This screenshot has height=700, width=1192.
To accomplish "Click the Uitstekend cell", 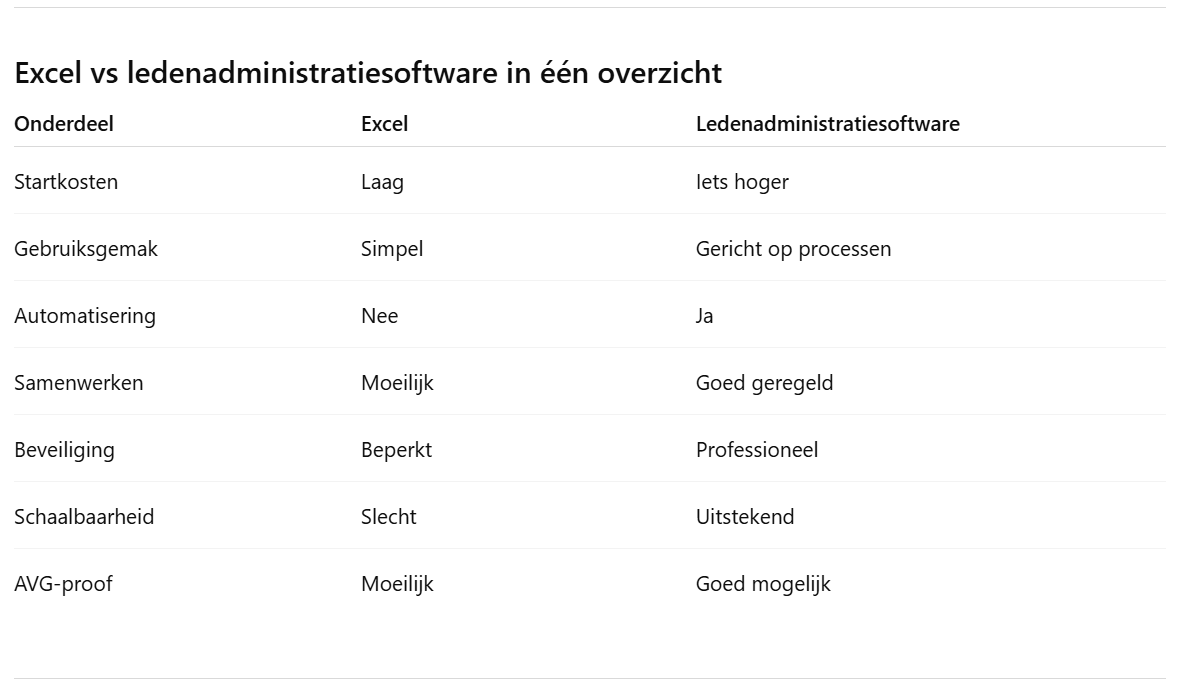I will (745, 517).
